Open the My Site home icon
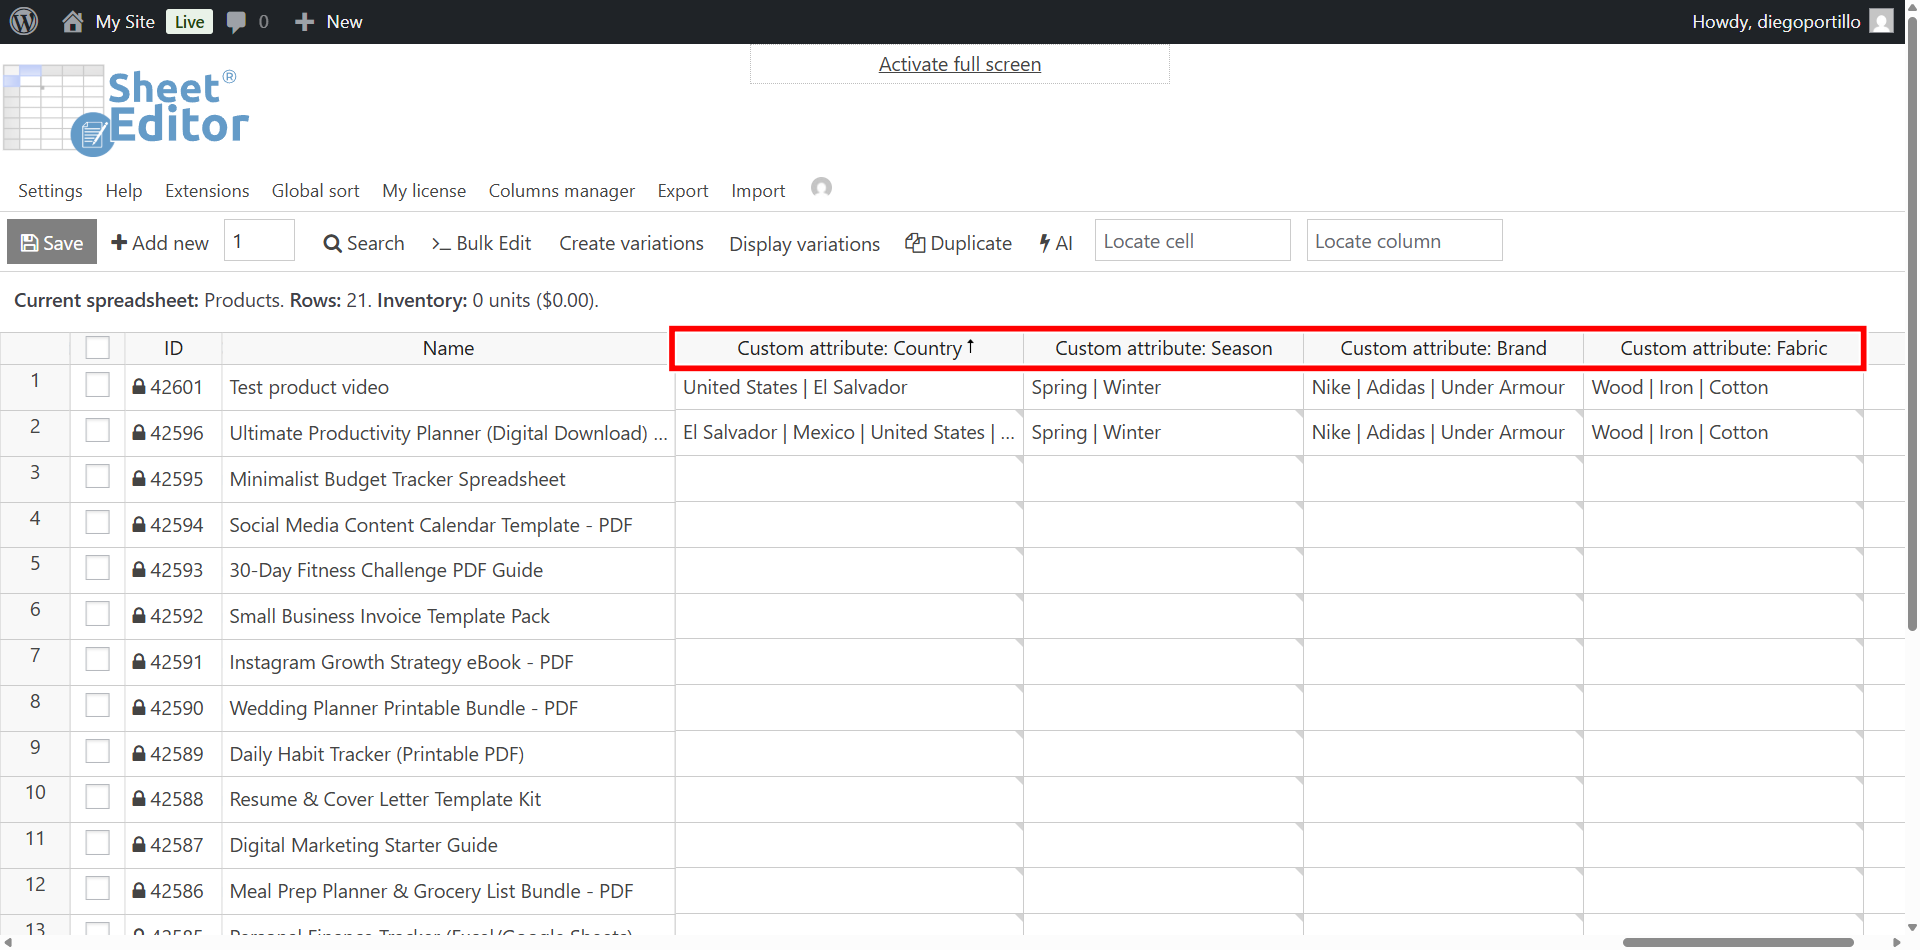The width and height of the screenshot is (1920, 950). (73, 21)
